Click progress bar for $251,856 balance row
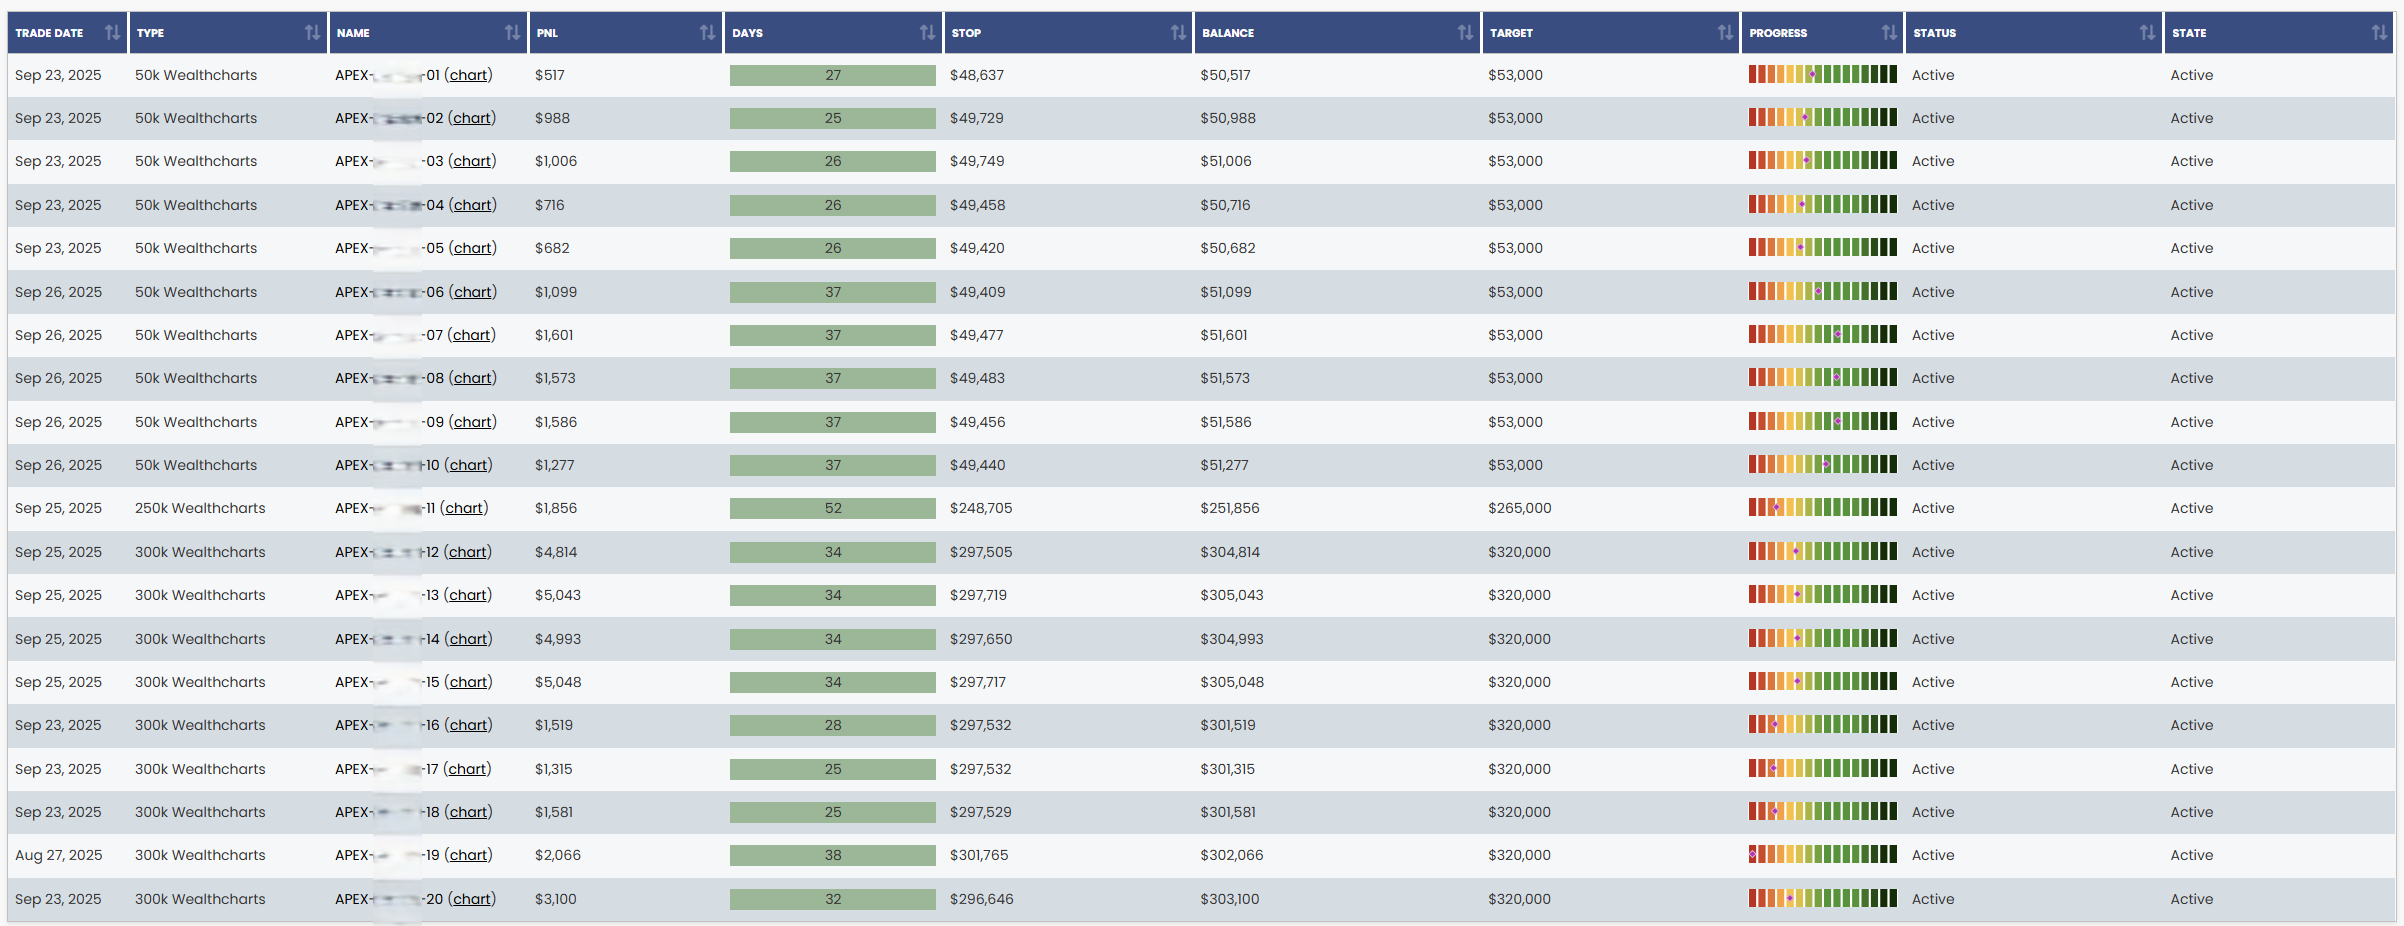This screenshot has width=2404, height=926. click(x=1822, y=508)
